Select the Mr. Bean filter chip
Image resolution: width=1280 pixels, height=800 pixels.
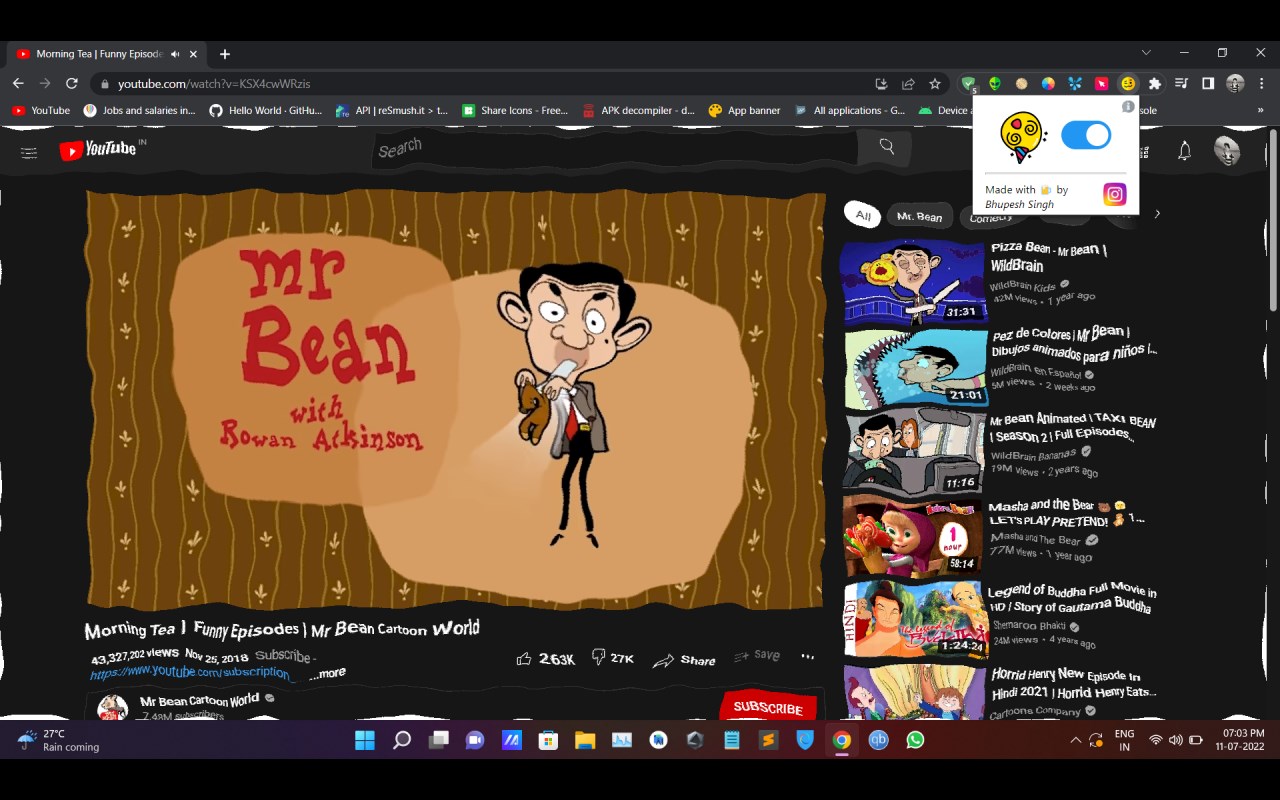[919, 217]
